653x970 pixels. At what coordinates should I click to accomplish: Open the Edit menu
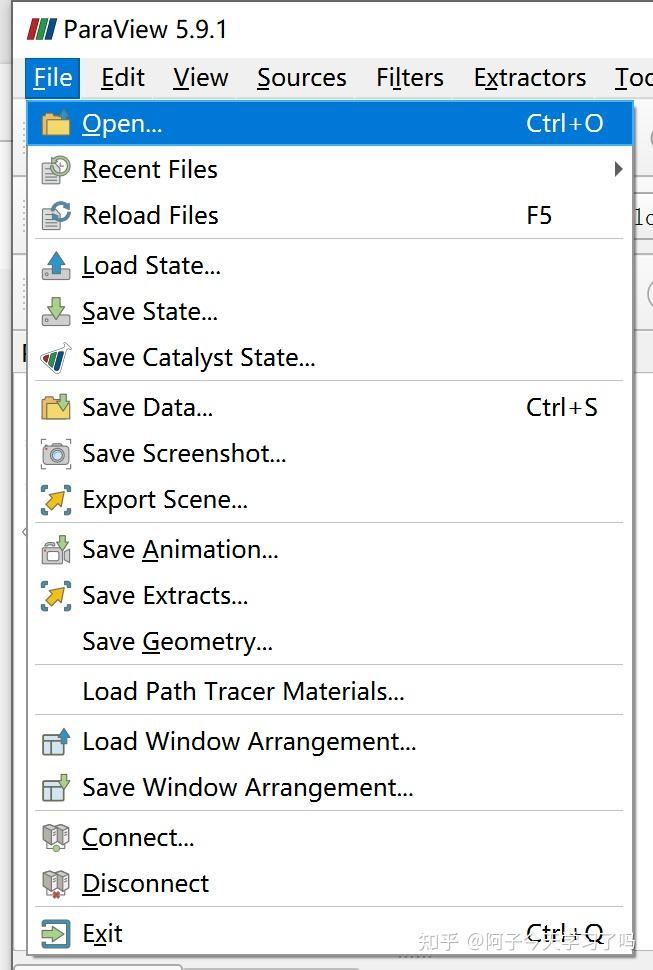[123, 78]
